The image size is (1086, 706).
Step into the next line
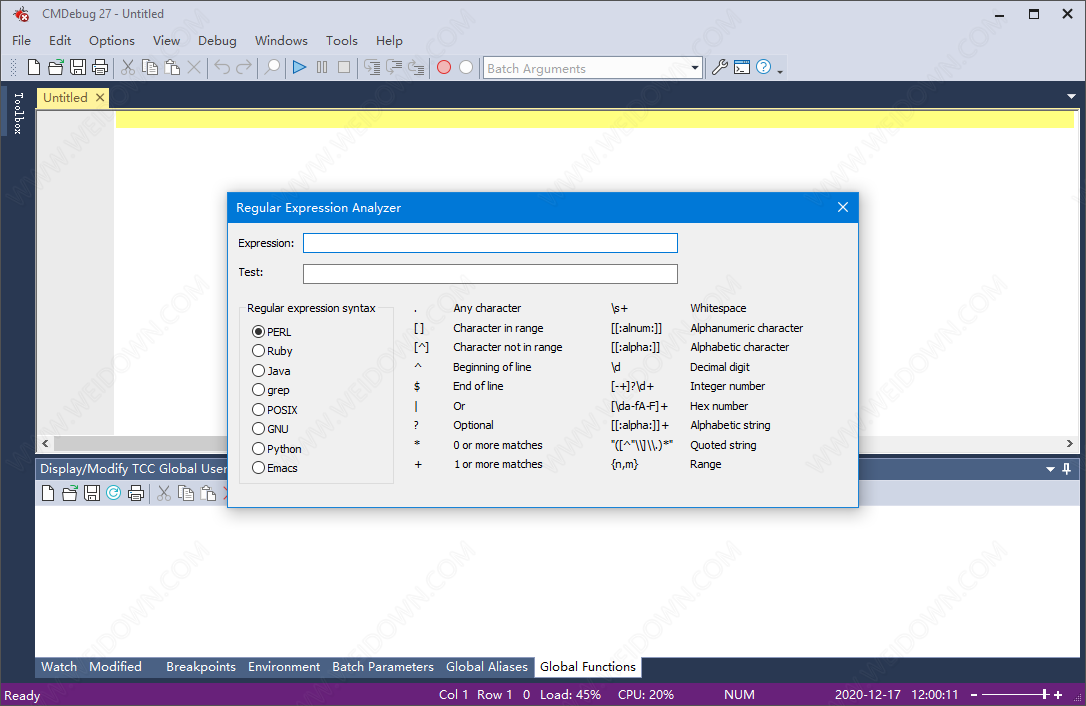click(x=372, y=67)
